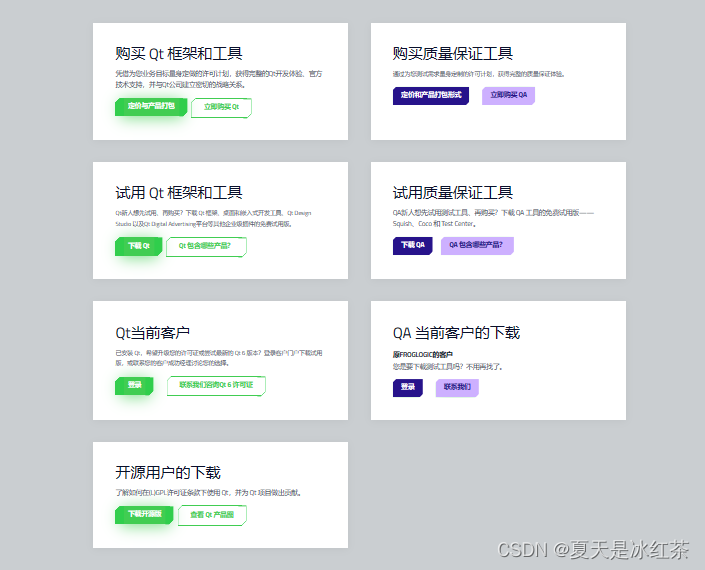Select the heading 开源用户的下载
This screenshot has height=570, width=705.
[168, 473]
